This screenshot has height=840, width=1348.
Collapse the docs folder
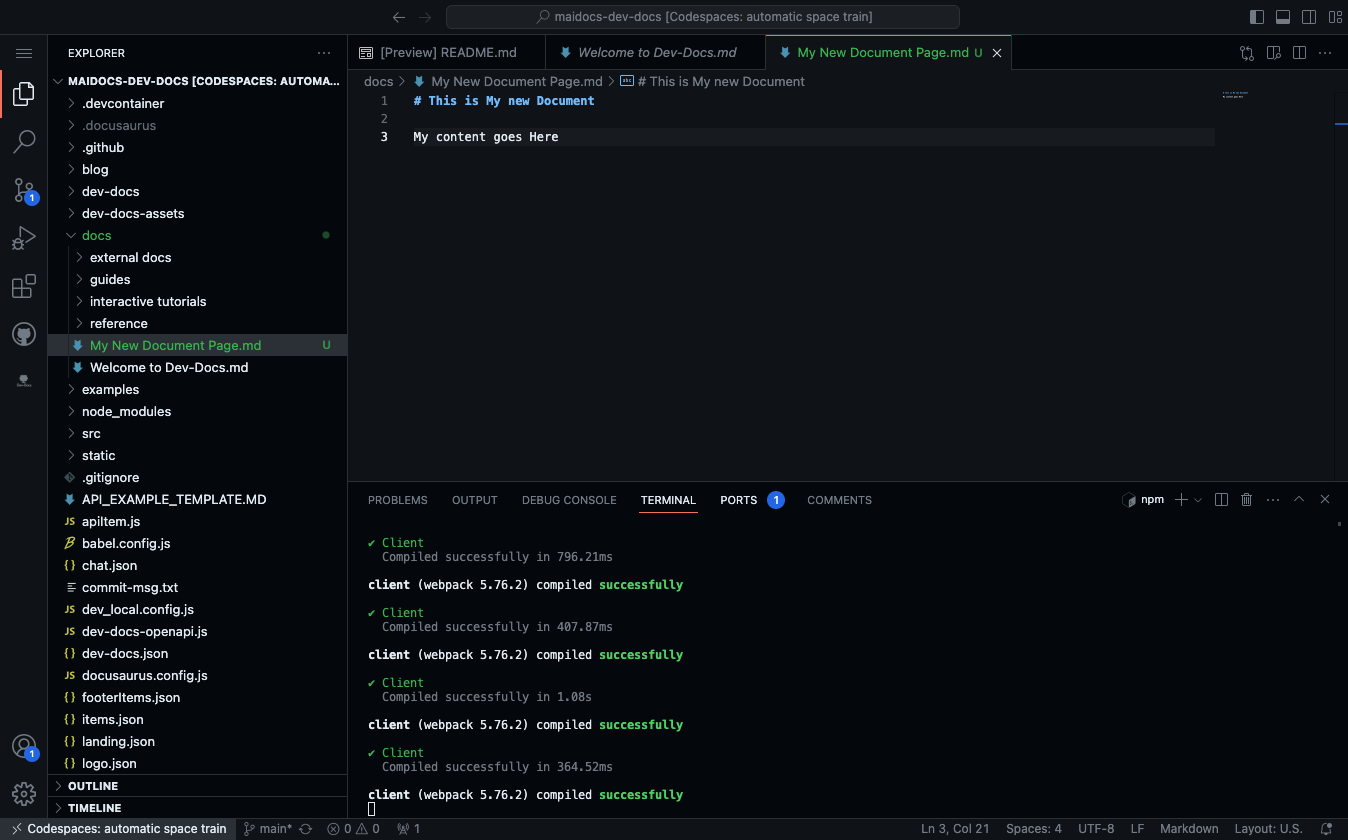(96, 235)
